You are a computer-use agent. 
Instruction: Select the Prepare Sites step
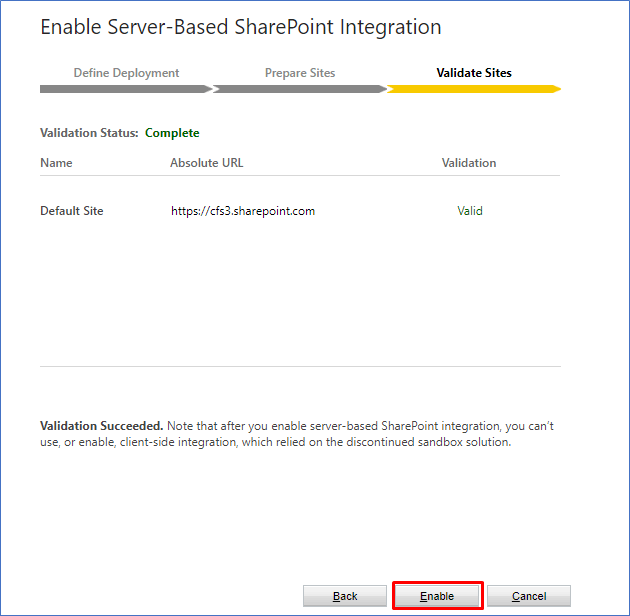point(300,73)
